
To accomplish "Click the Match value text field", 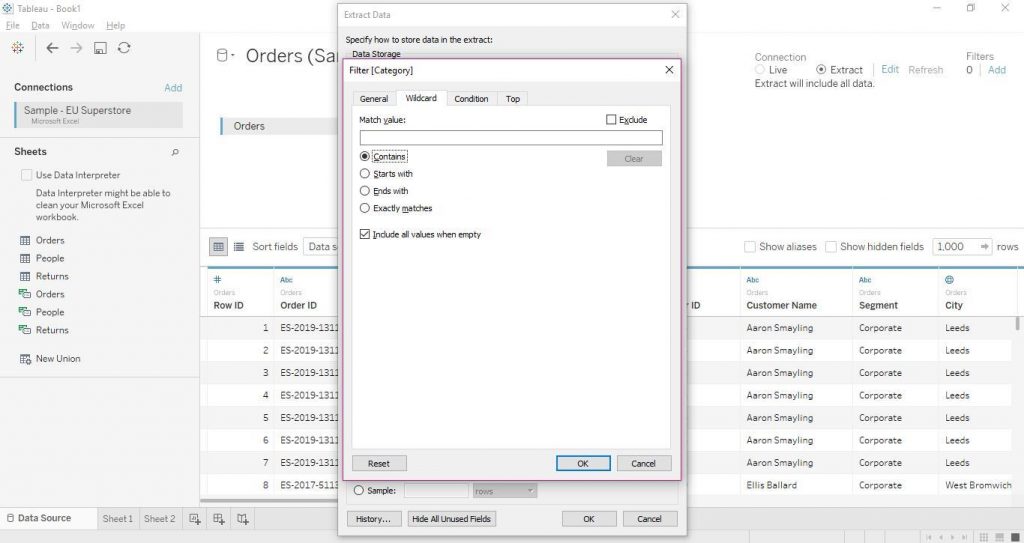I will click(511, 138).
